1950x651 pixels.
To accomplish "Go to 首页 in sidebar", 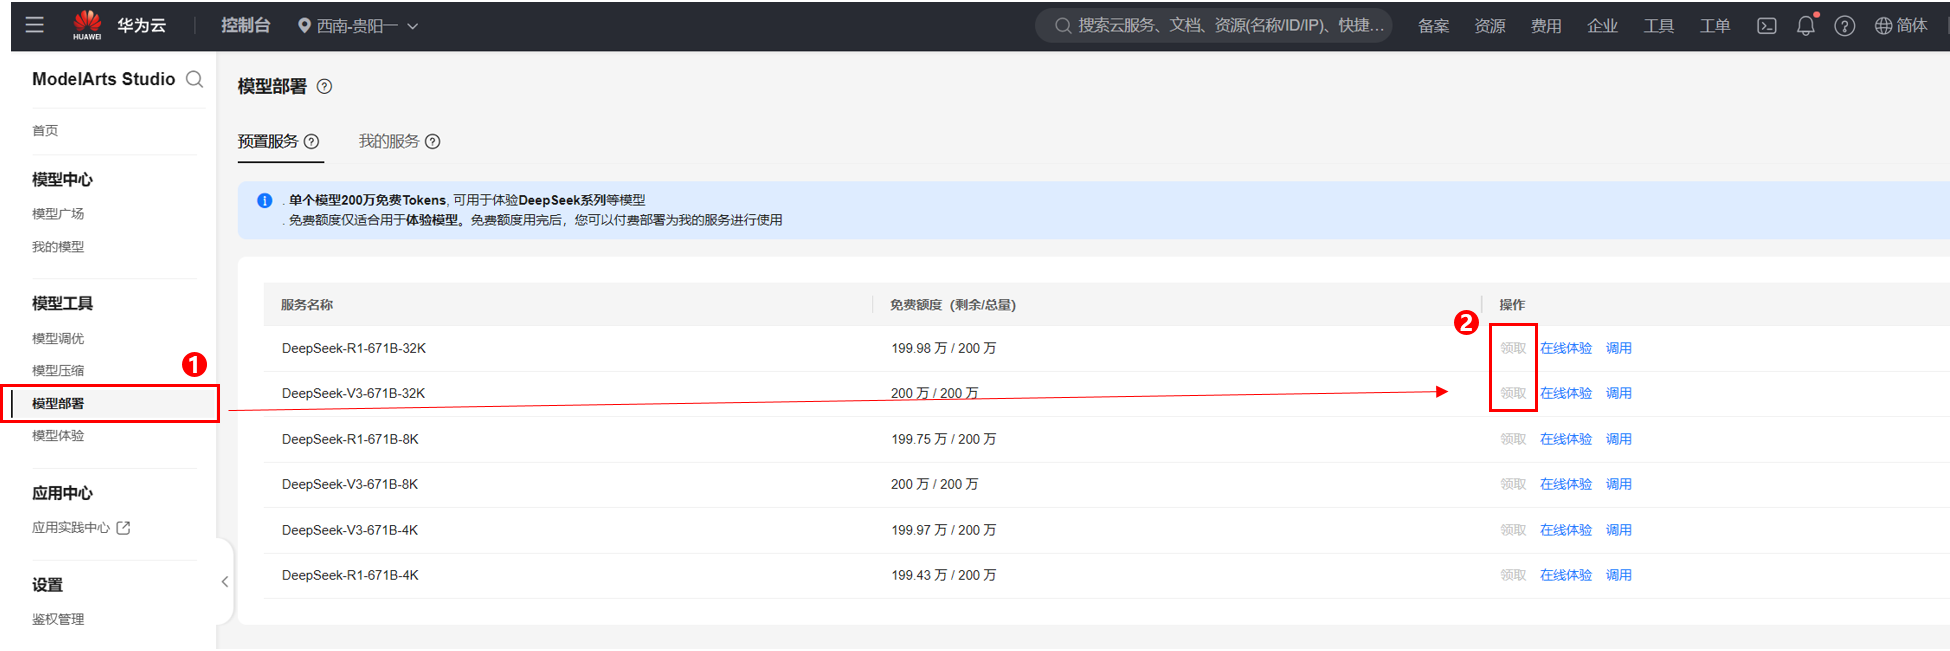I will tap(45, 131).
